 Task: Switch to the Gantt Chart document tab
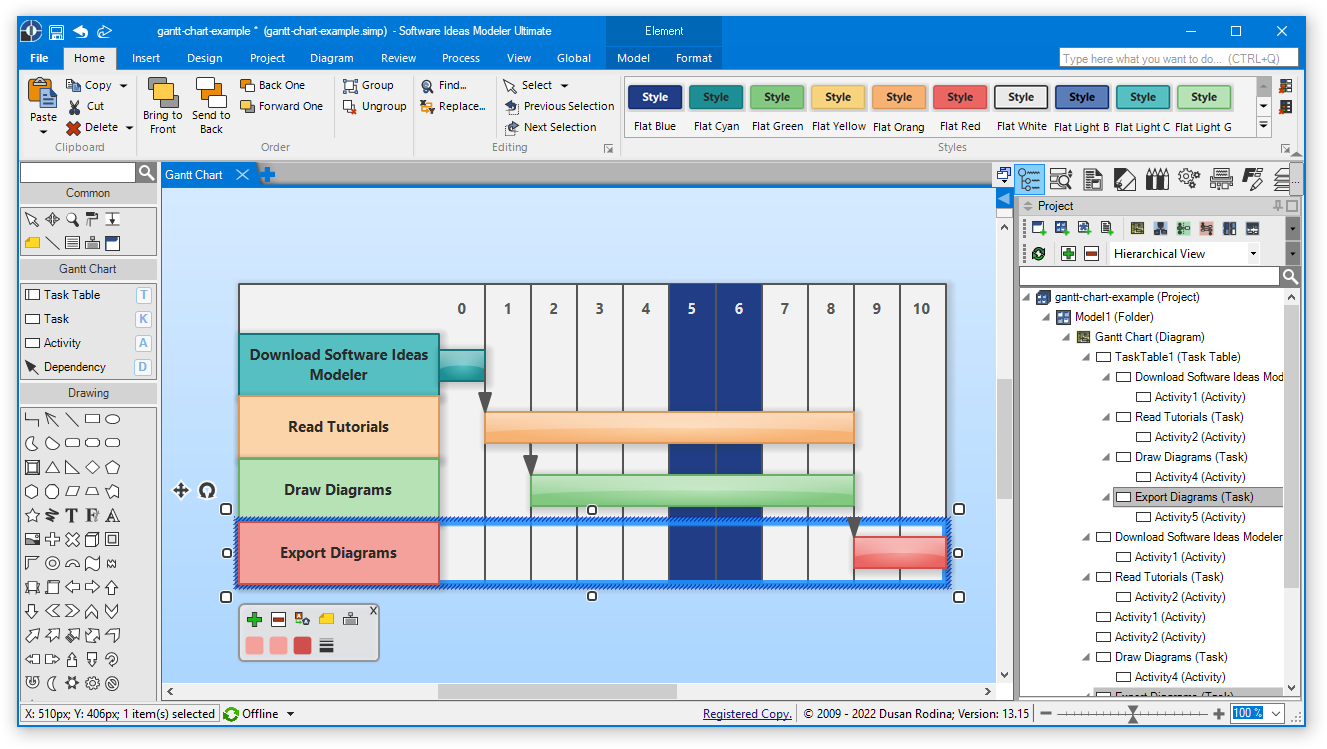[x=194, y=175]
